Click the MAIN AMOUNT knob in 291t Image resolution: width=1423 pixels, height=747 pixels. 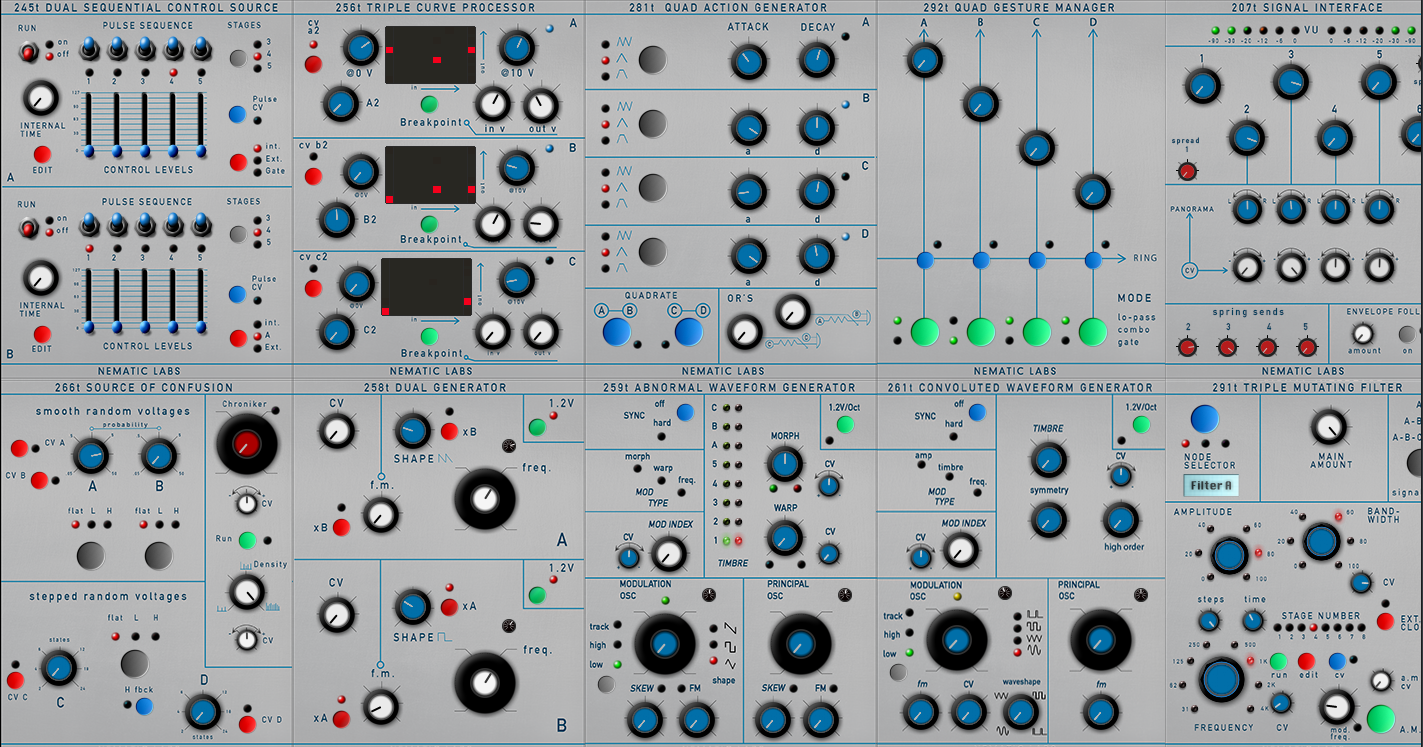[1328, 428]
